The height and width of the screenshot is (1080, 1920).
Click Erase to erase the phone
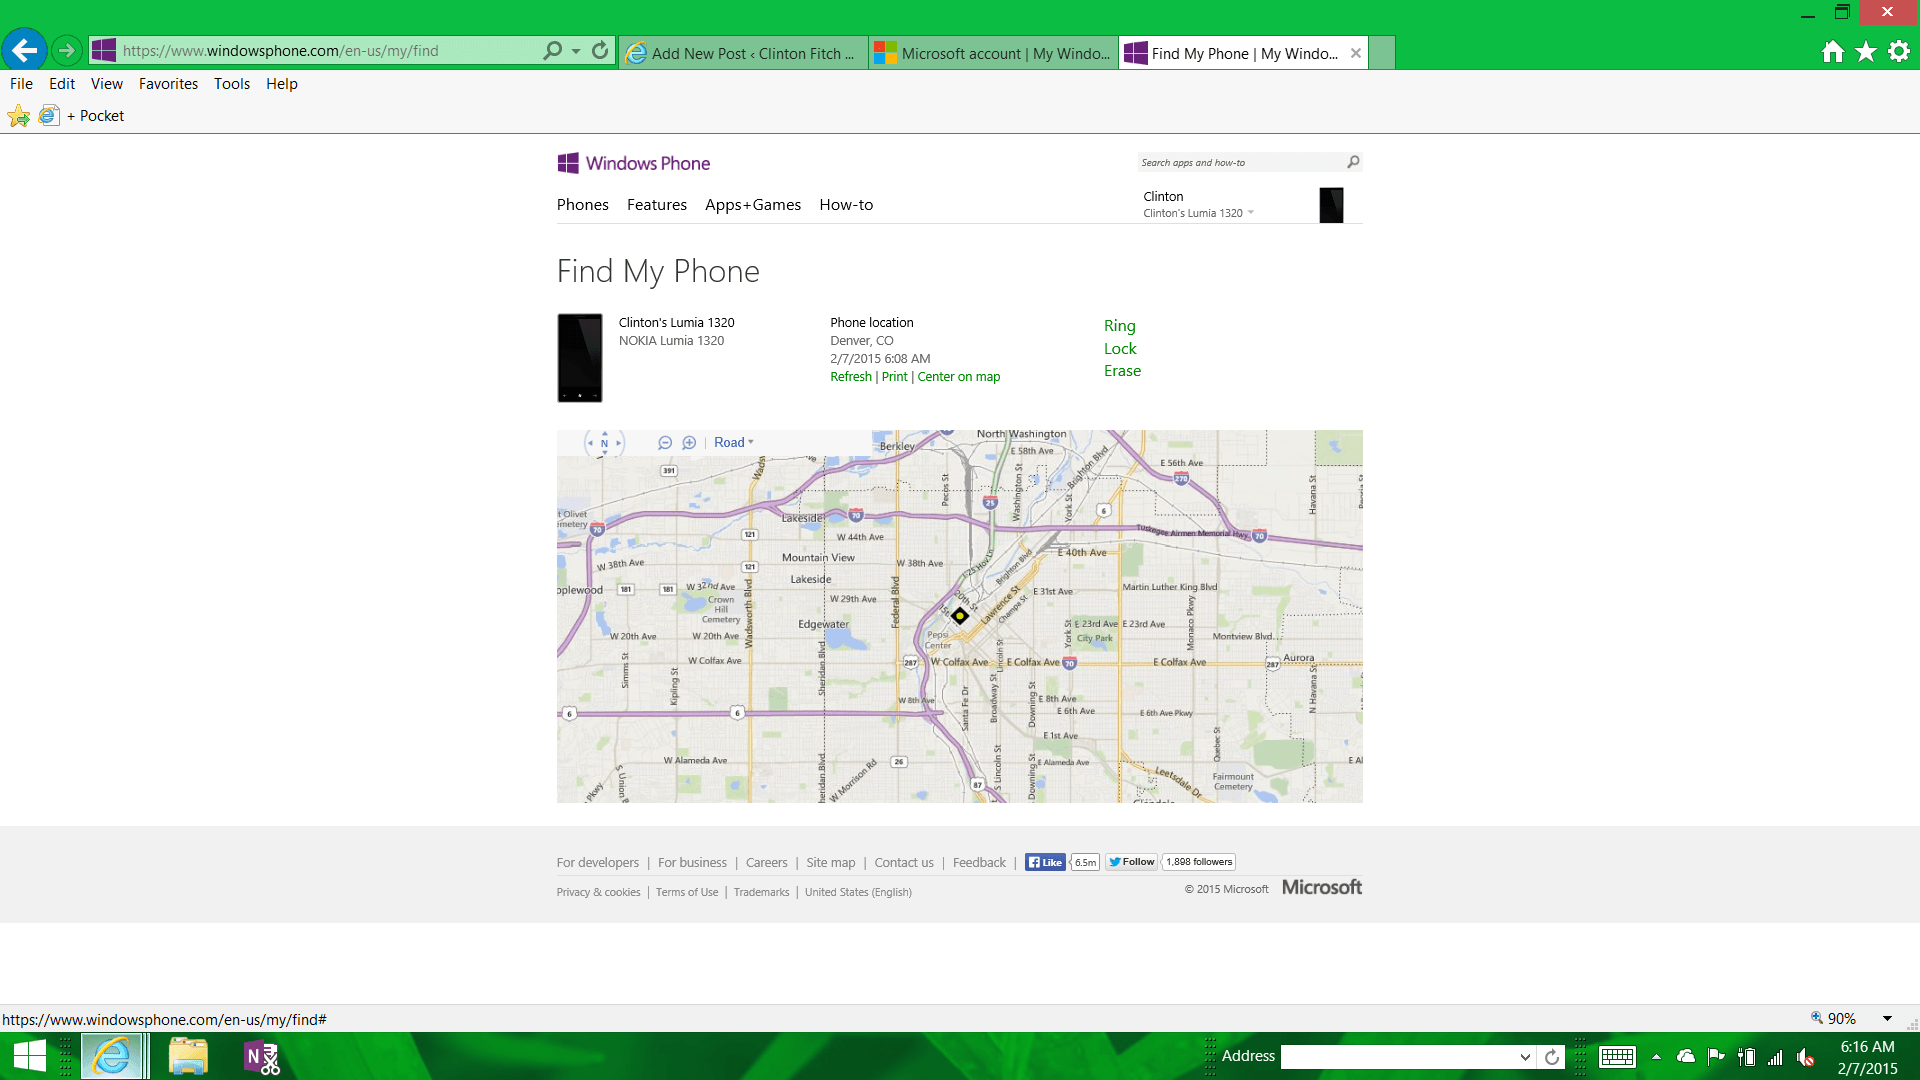tap(1122, 371)
